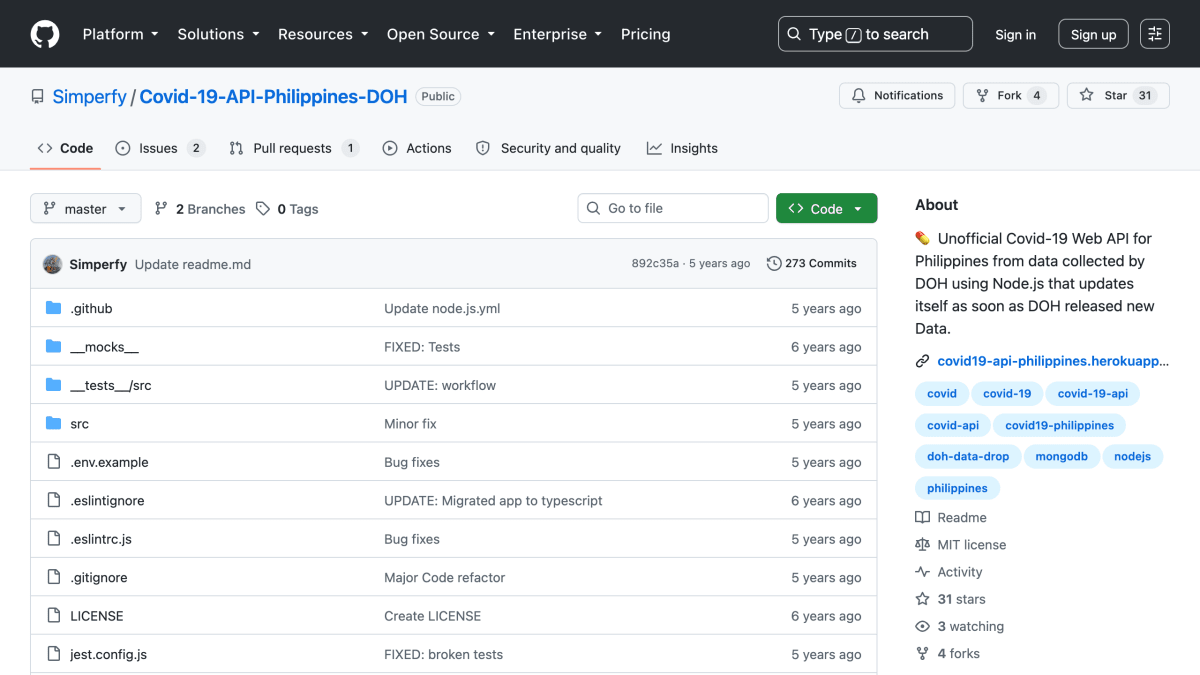1200x675 pixels.
Task: Click the tag icon beside 0 Tags
Action: 263,209
